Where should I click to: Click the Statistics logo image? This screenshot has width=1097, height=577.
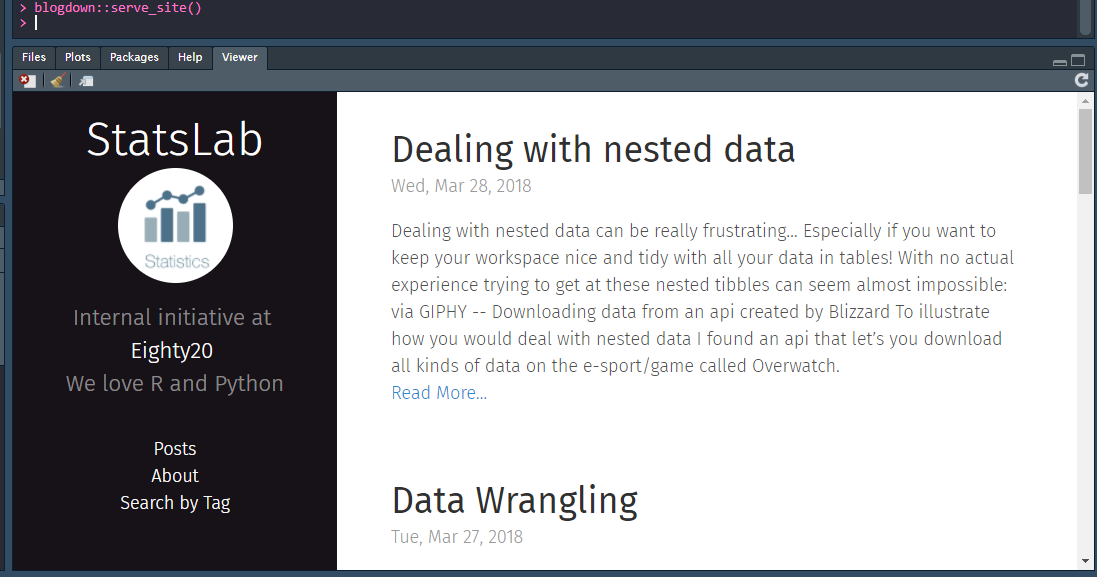point(176,225)
